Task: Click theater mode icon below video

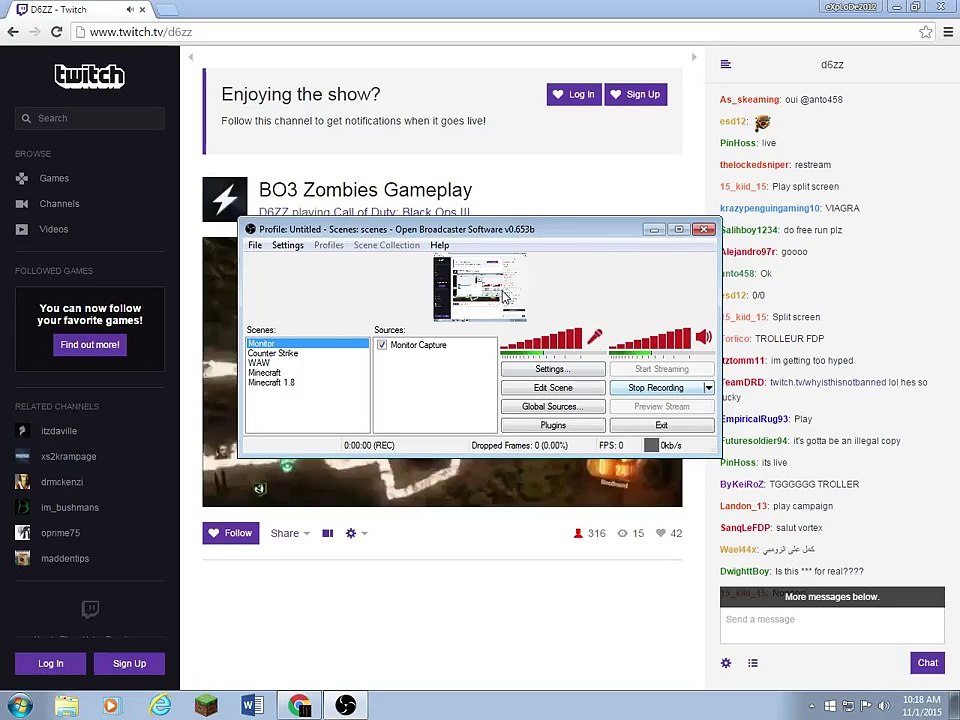Action: coord(328,533)
